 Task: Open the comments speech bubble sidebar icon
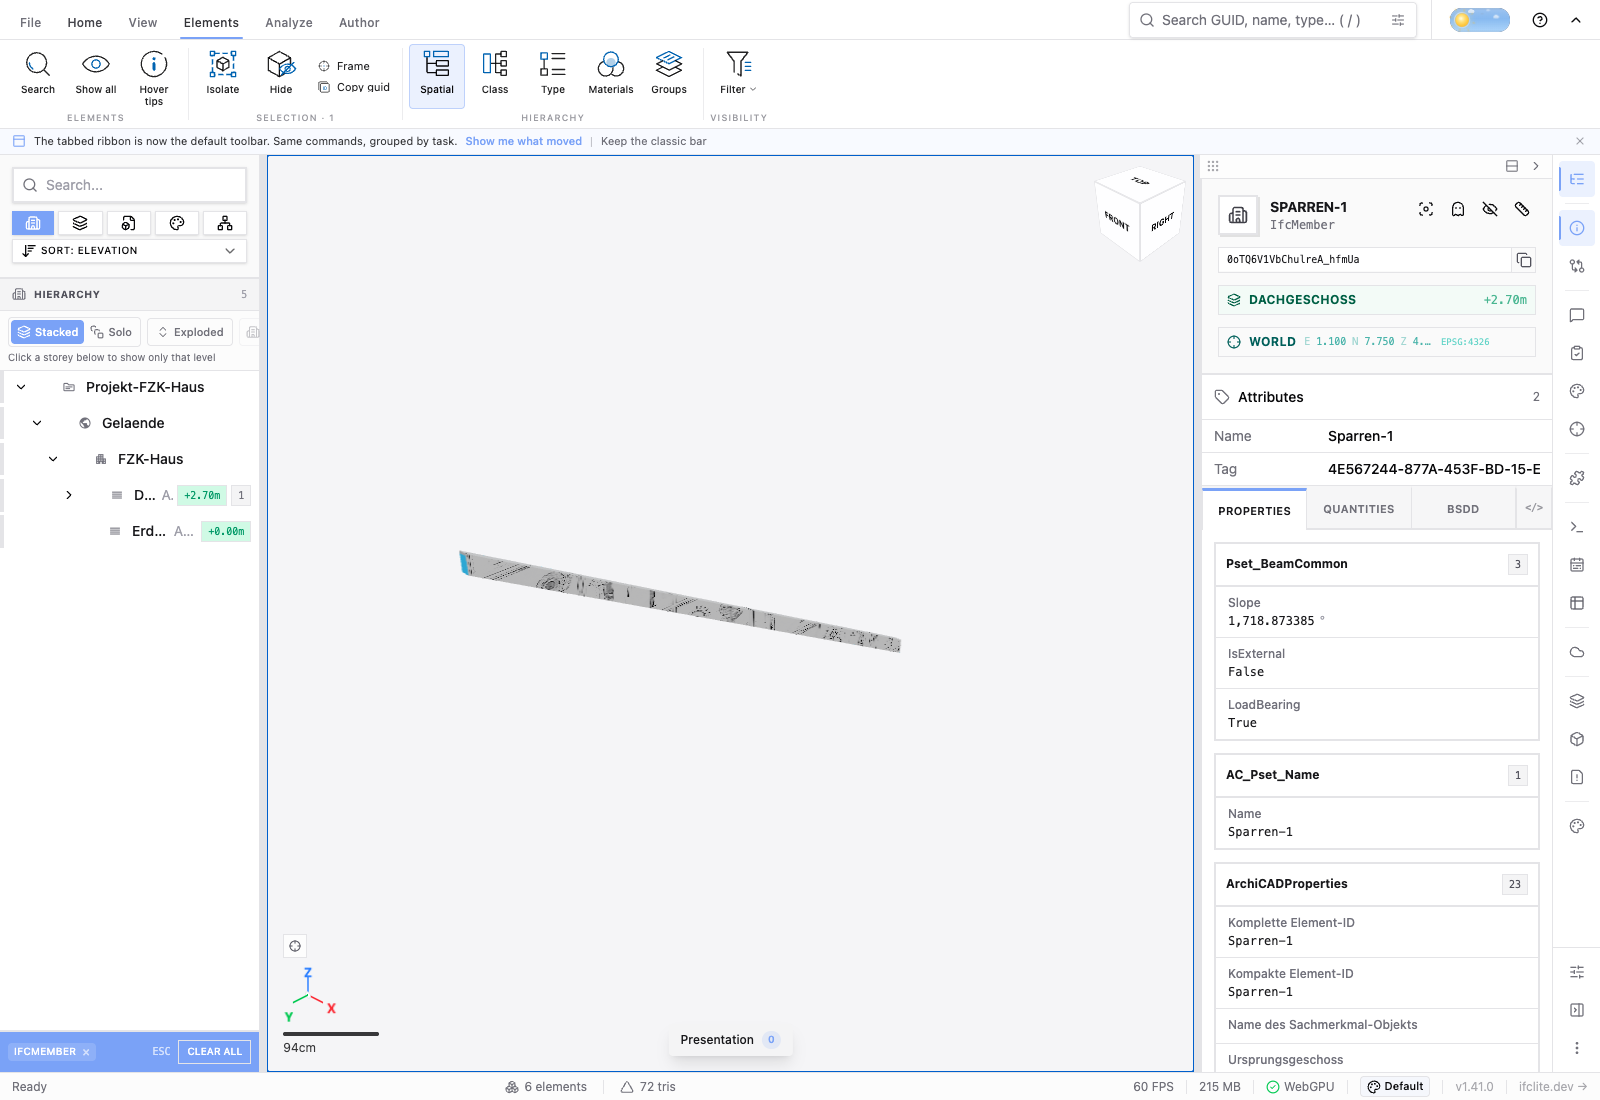click(x=1577, y=315)
